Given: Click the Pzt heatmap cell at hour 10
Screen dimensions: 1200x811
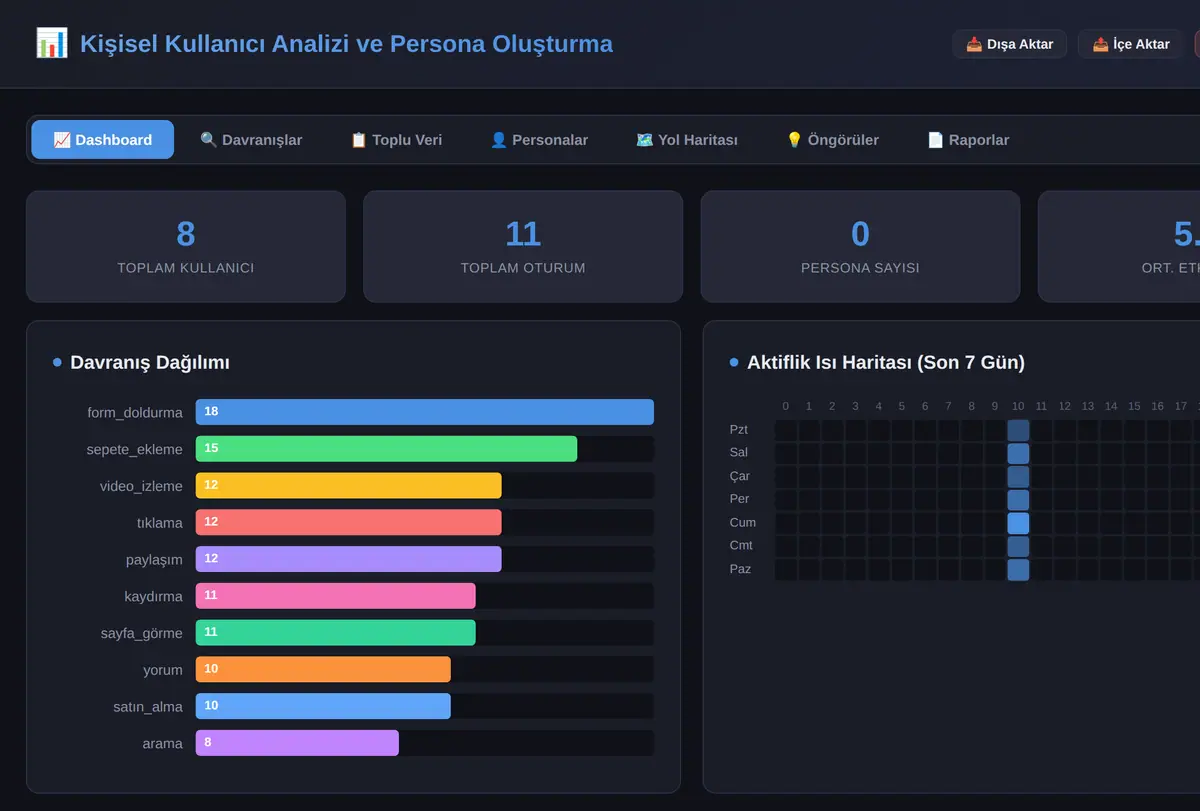Looking at the screenshot, I should click(x=1018, y=430).
